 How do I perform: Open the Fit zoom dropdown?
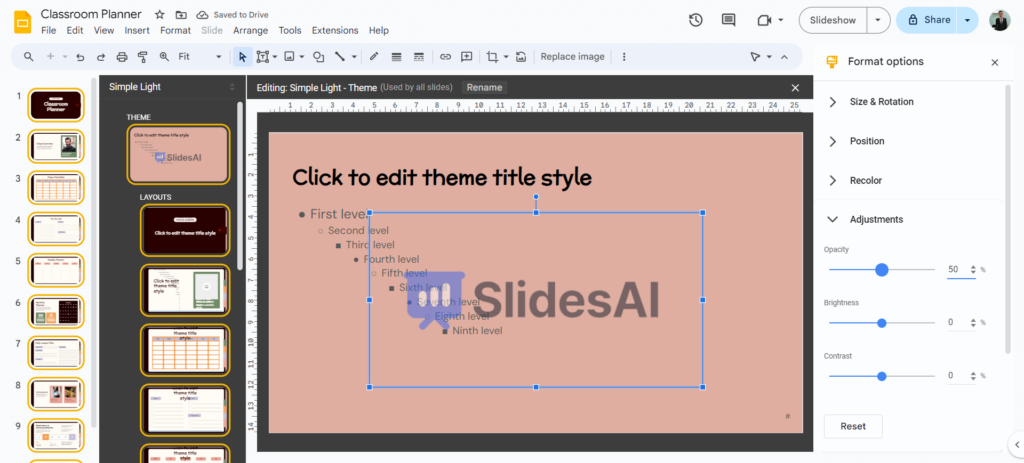(199, 57)
